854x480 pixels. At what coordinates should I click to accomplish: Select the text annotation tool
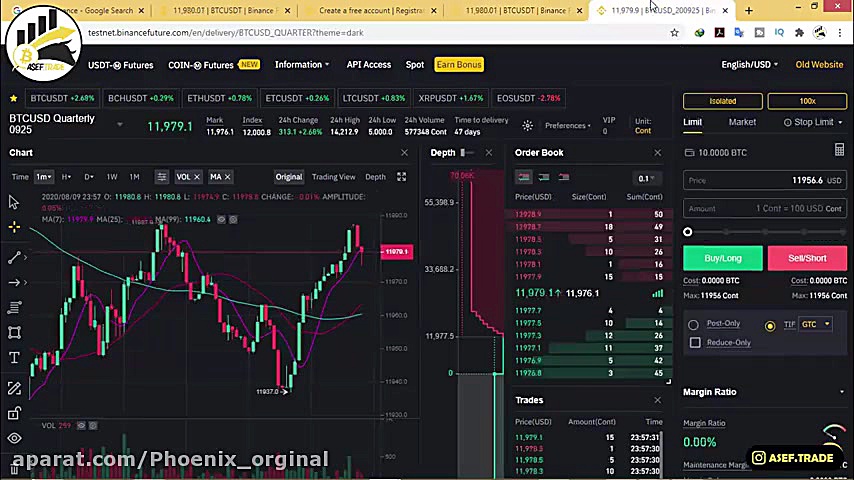14,357
